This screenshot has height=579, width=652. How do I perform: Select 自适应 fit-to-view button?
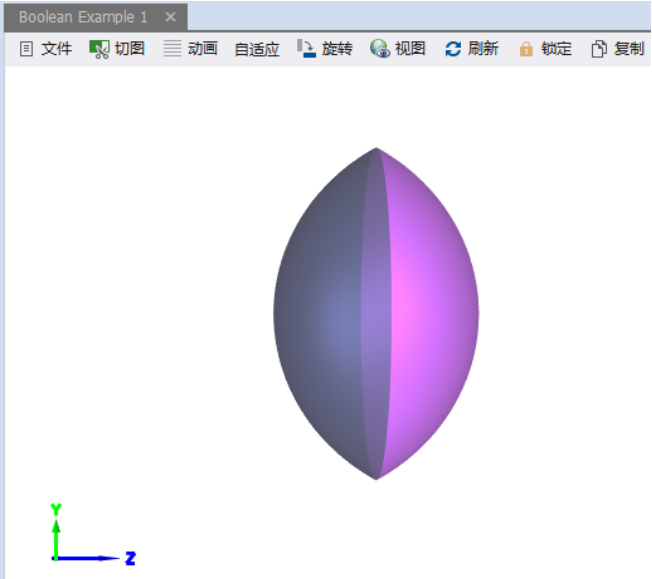(x=257, y=49)
